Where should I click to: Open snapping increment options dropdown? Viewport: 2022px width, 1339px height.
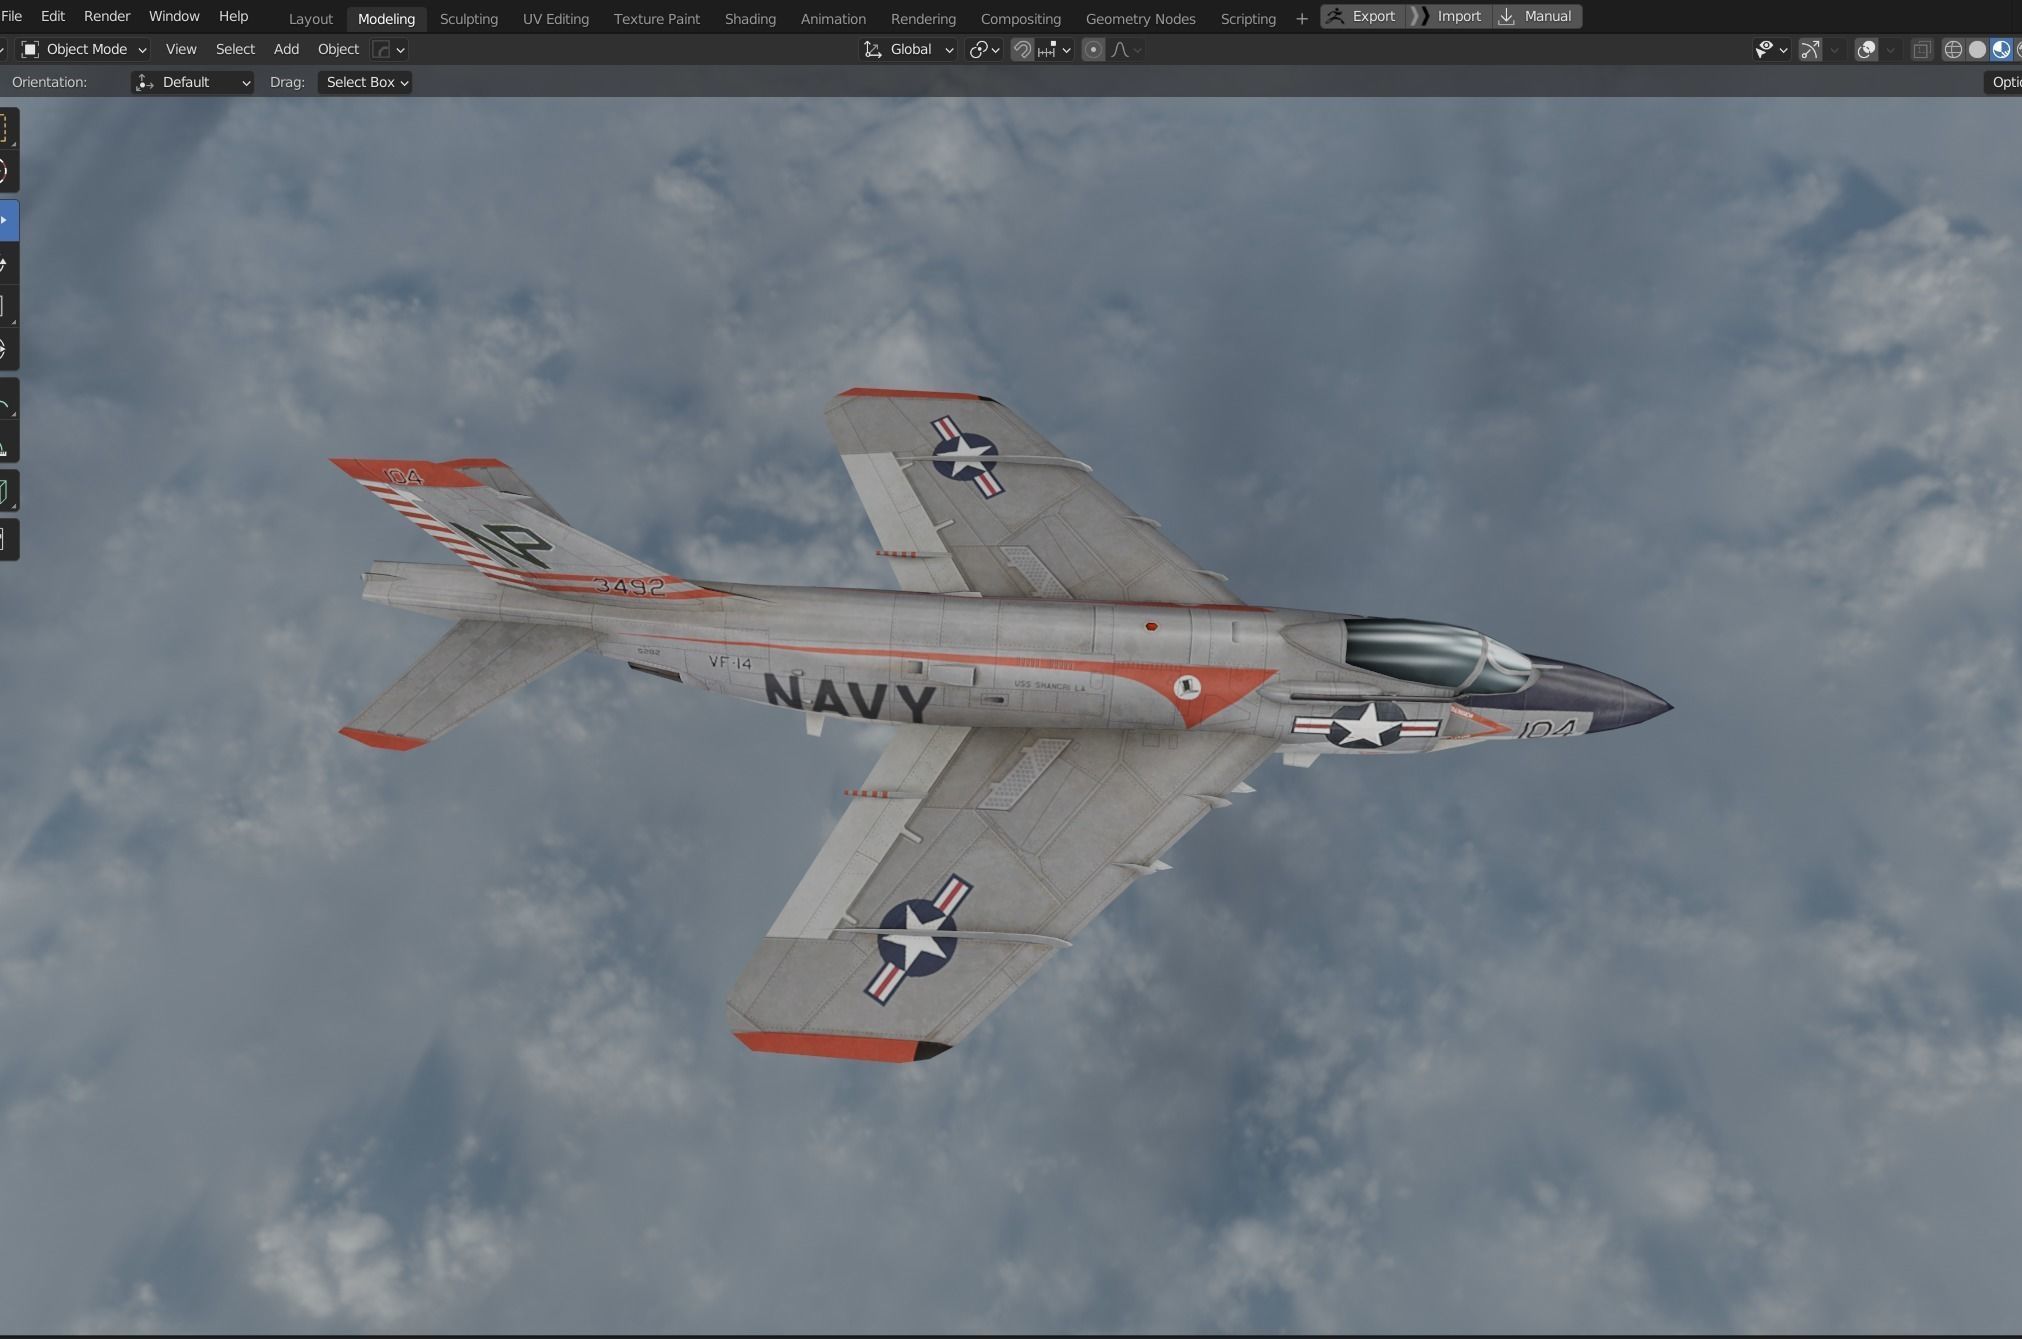[1054, 49]
